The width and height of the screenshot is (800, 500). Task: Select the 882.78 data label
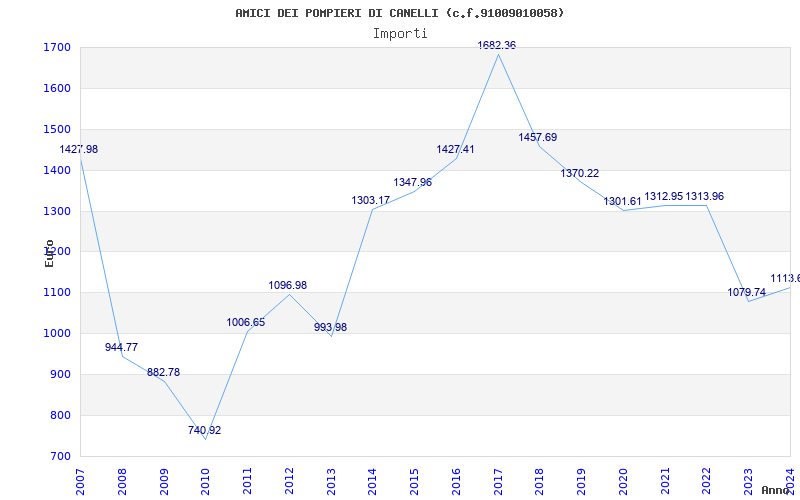[163, 372]
